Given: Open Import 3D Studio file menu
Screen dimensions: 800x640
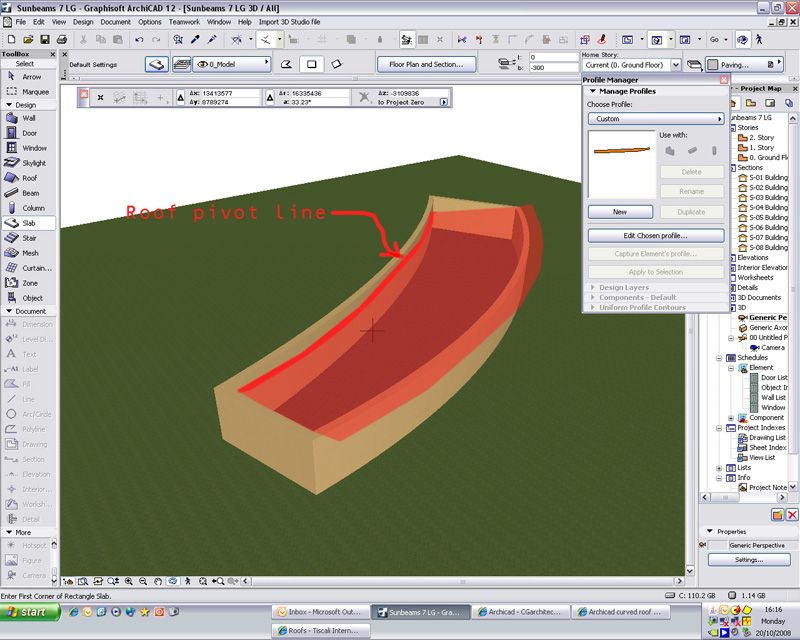Looking at the screenshot, I should (x=289, y=22).
